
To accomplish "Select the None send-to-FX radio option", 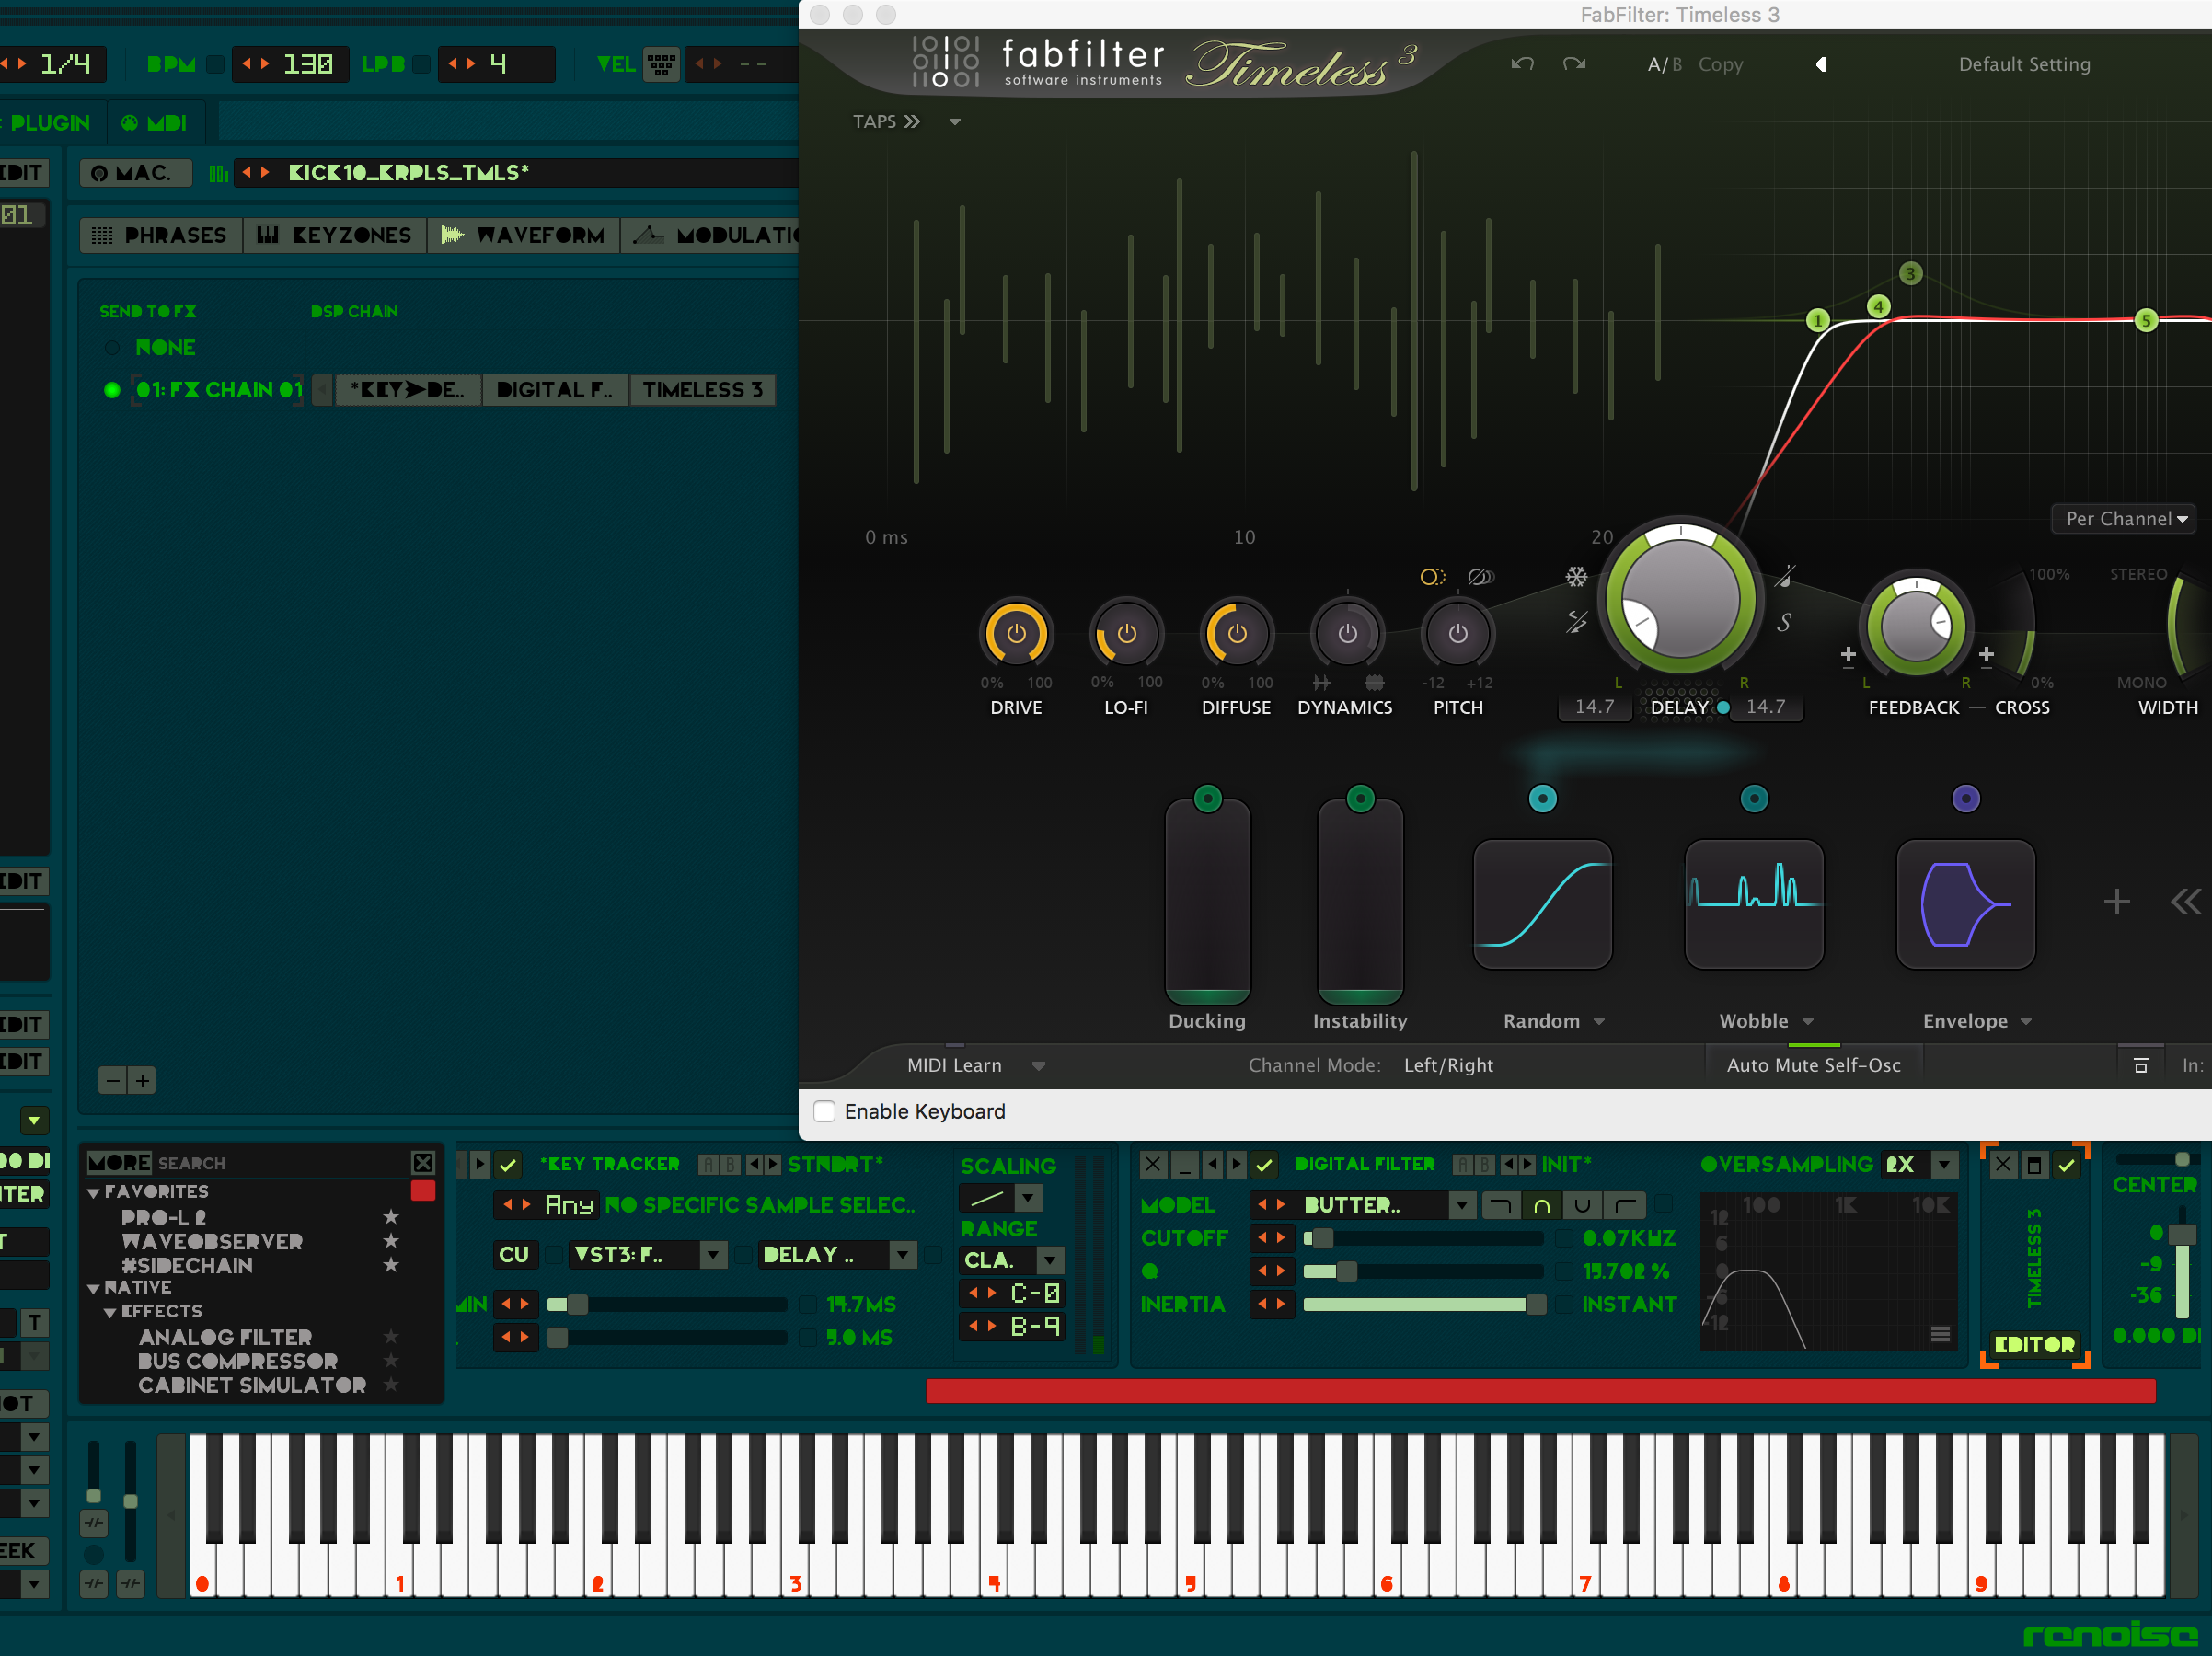I will pos(113,348).
